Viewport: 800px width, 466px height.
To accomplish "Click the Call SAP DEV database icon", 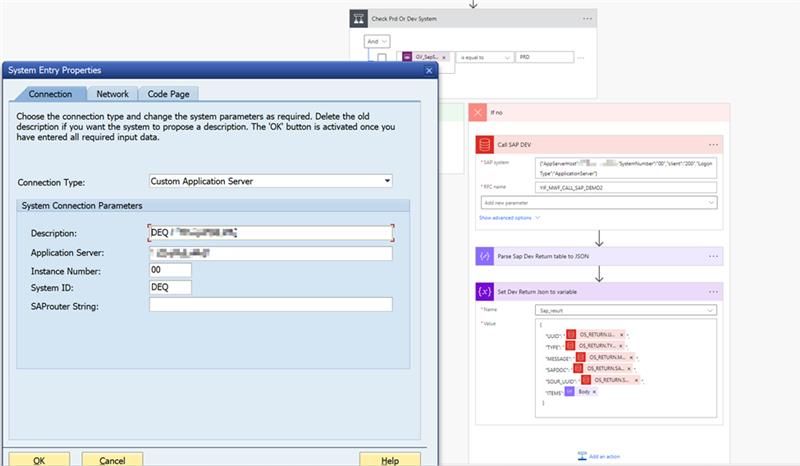I will point(485,145).
